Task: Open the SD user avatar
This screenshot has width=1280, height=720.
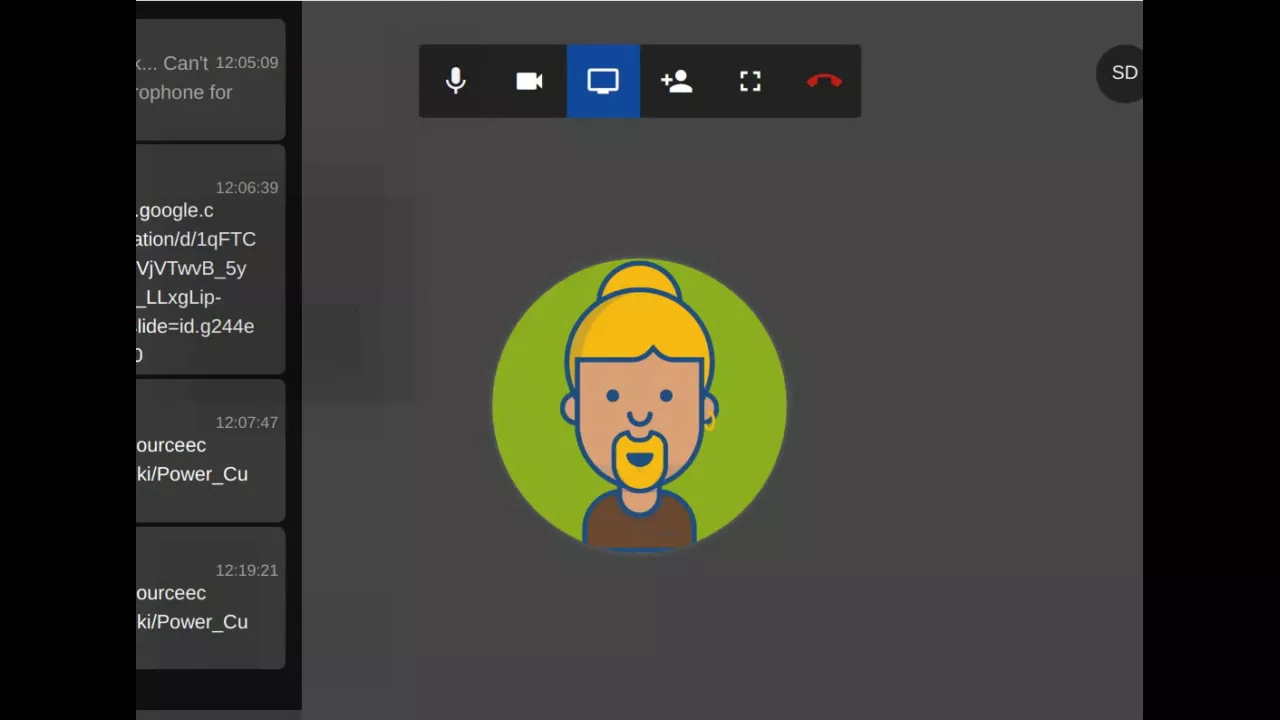Action: [x=1120, y=73]
